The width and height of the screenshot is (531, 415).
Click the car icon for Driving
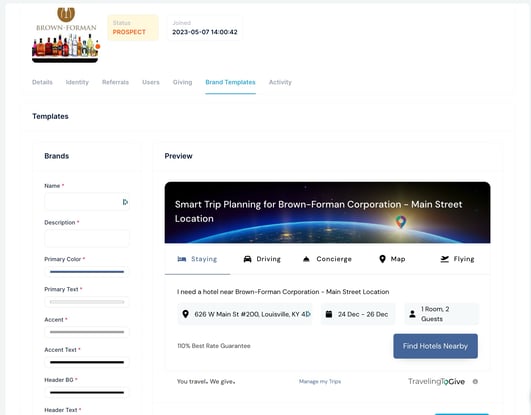click(248, 259)
